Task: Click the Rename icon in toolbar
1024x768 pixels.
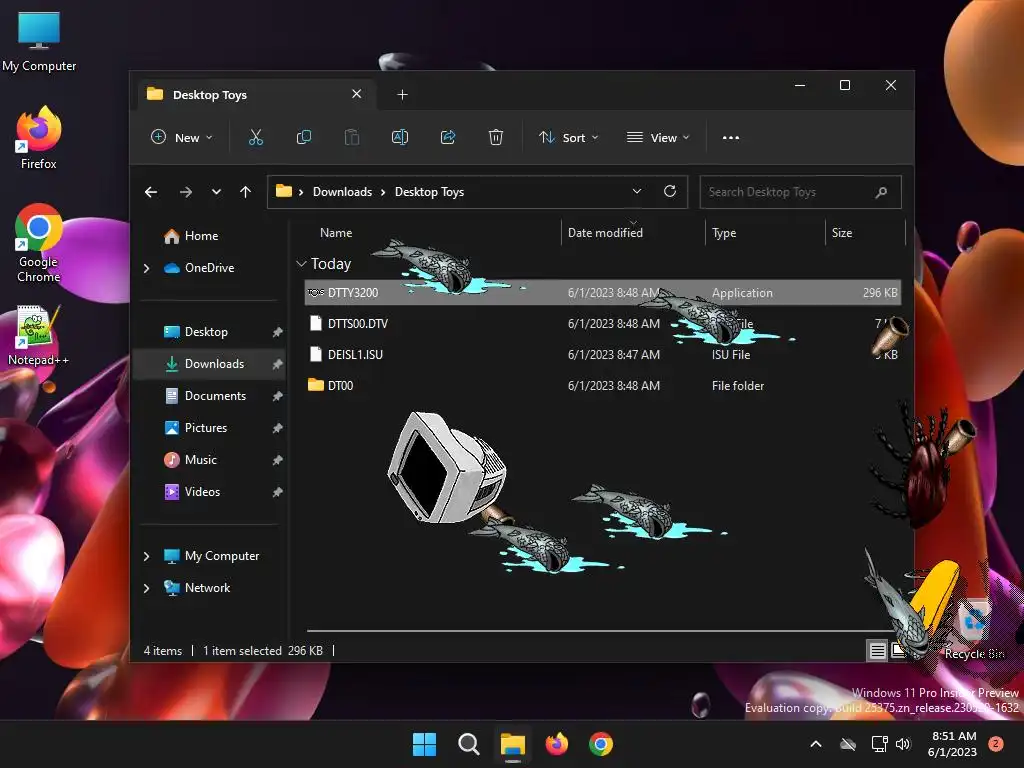Action: pos(400,137)
